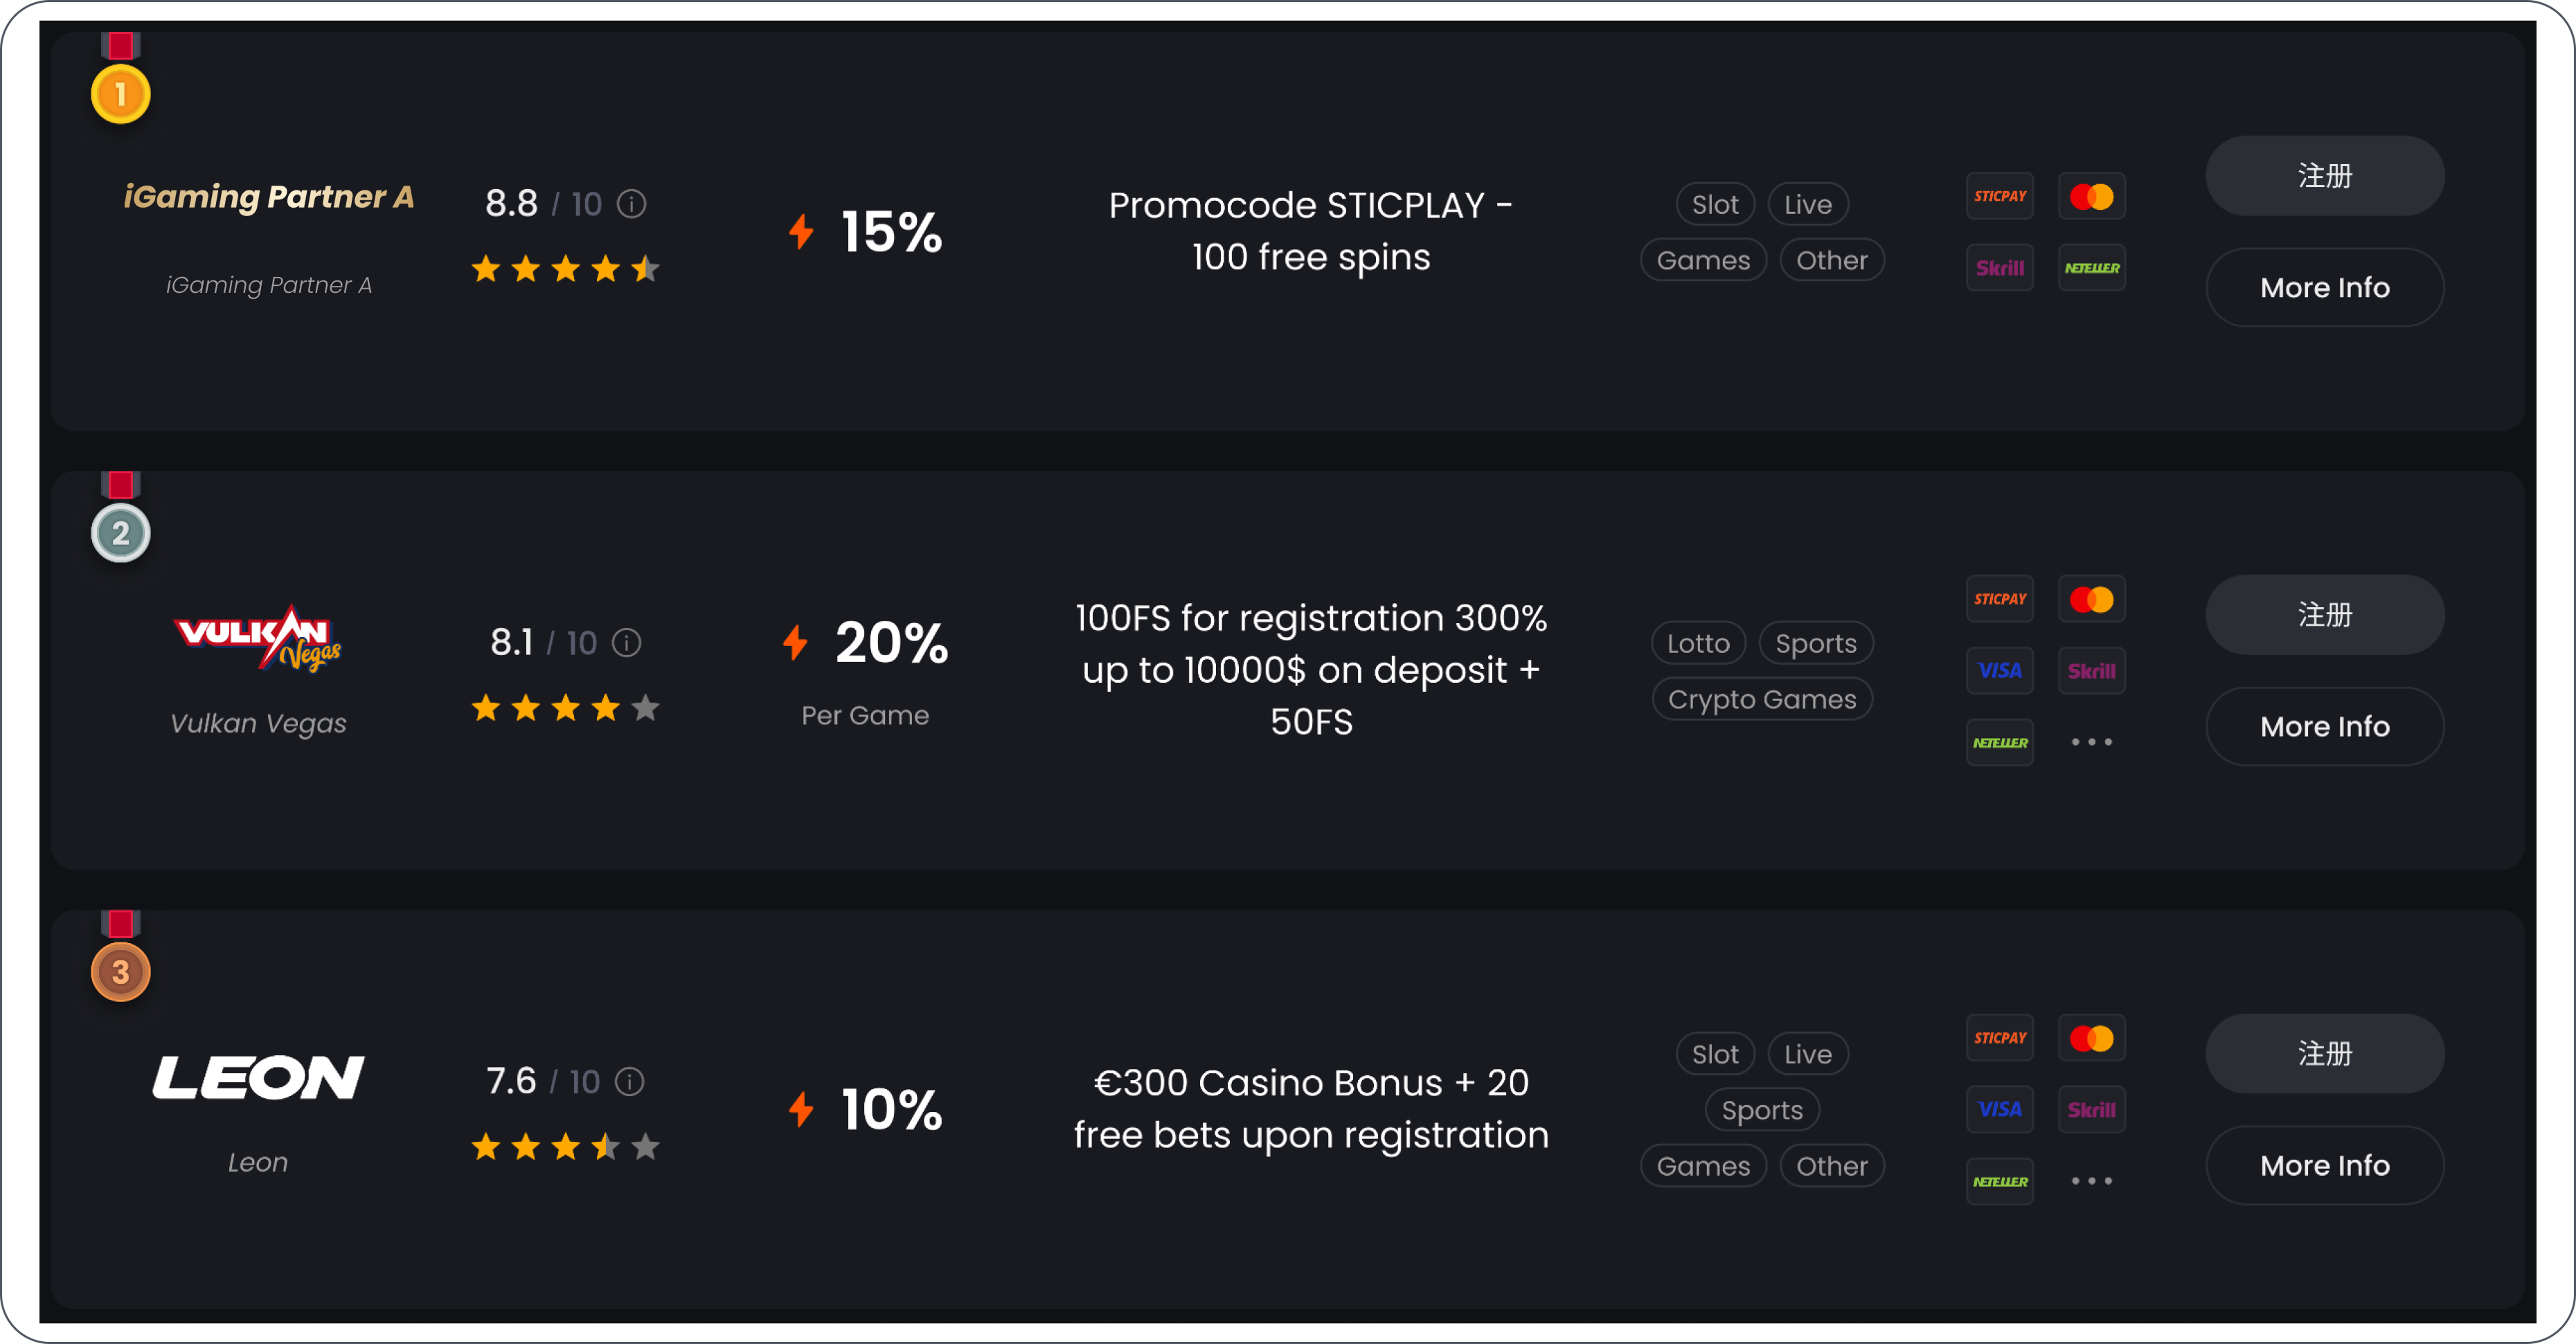Viewport: 2576px width, 1344px height.
Task: Open More Info for Vulkan Vegas
Action: coord(2325,726)
